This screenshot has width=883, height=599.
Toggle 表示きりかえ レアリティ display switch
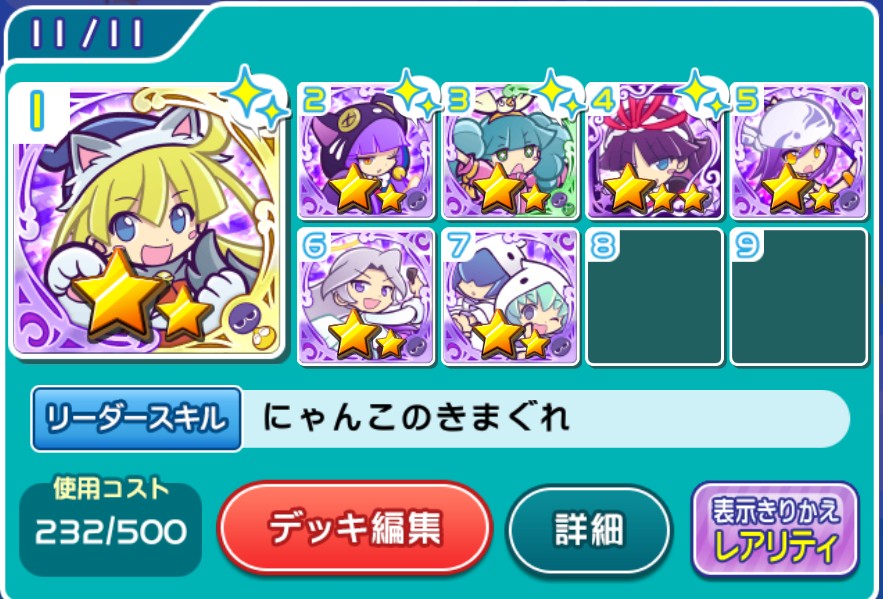(x=776, y=529)
